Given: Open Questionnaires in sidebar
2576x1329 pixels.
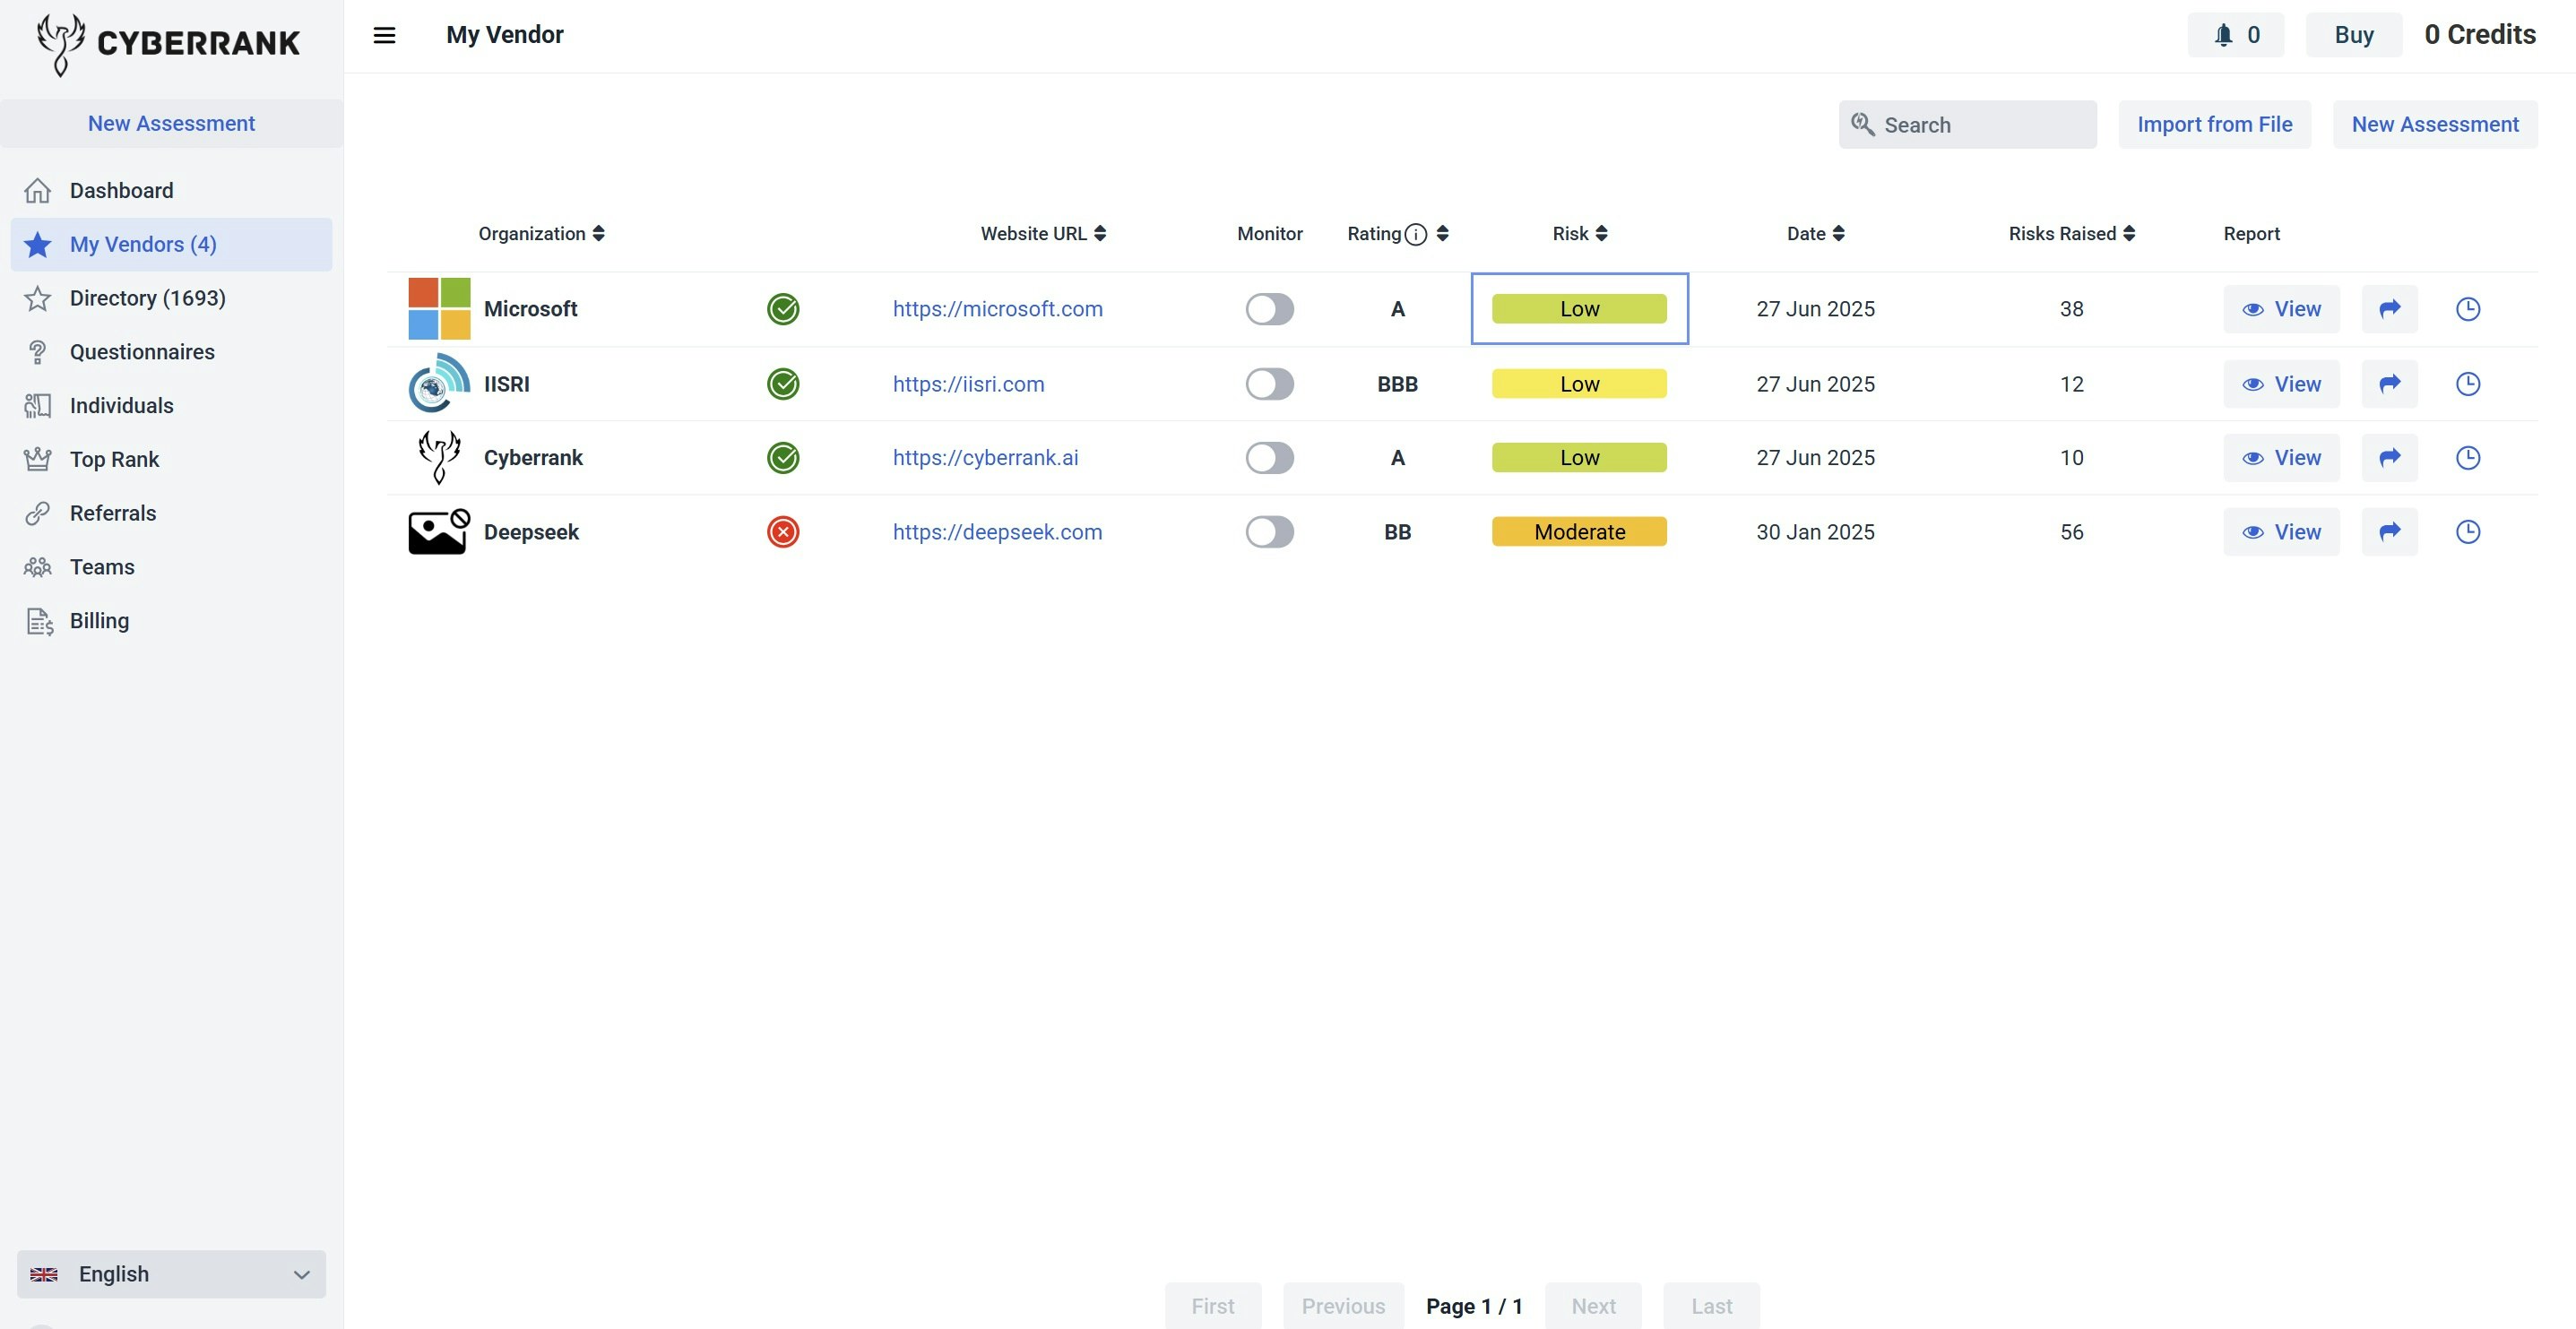Looking at the screenshot, I should coord(171,352).
